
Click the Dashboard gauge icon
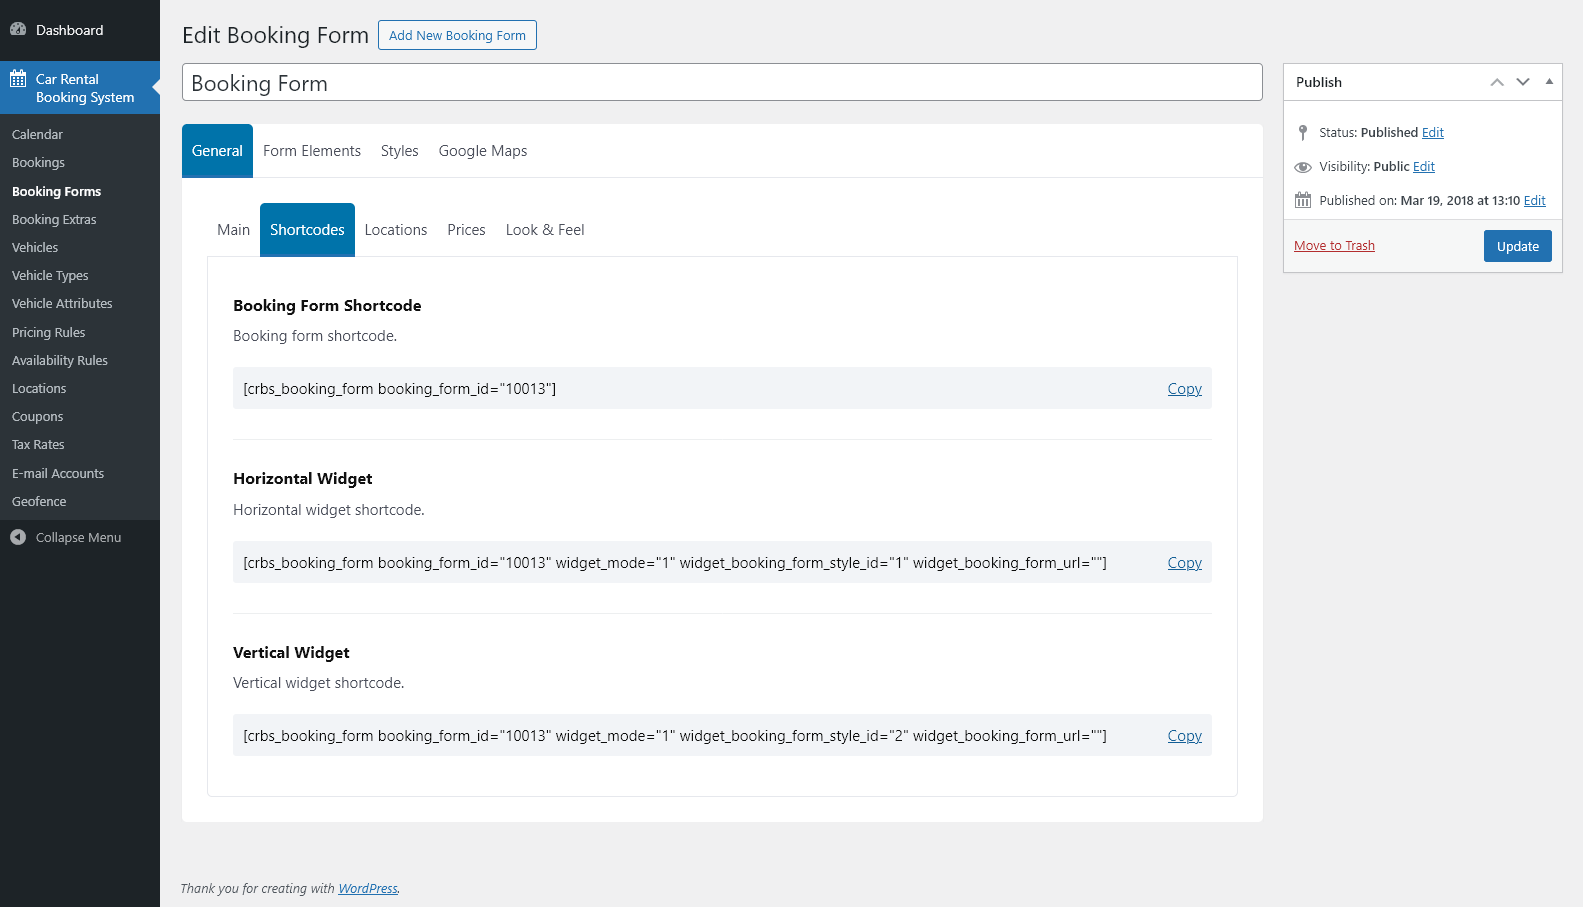tap(18, 30)
